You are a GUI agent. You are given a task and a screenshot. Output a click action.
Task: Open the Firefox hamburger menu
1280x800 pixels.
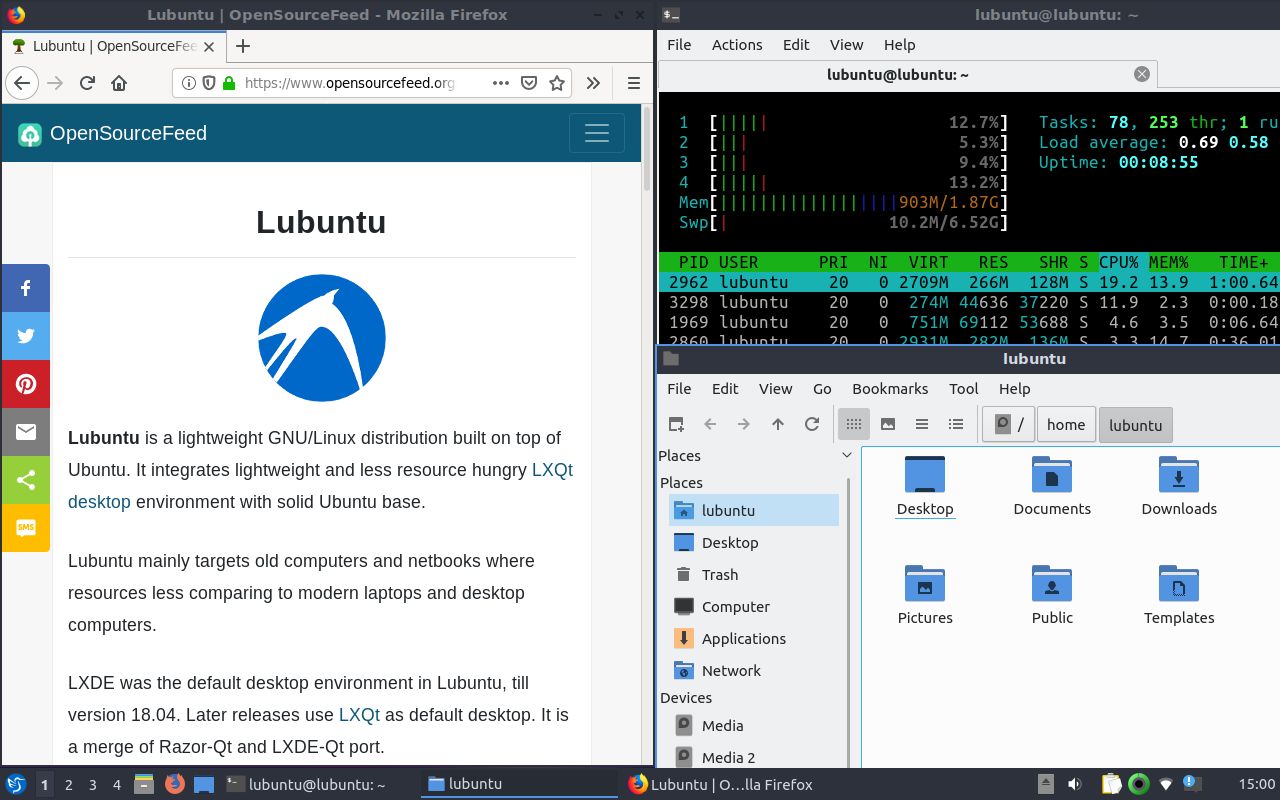633,83
